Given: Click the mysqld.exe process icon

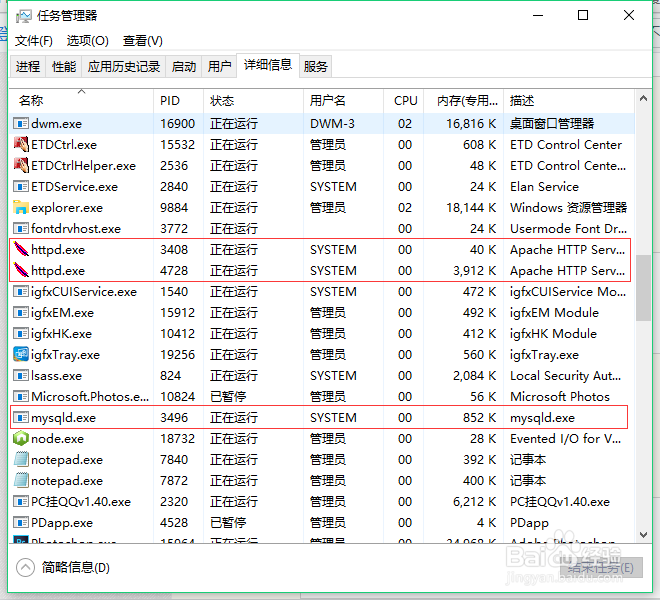Looking at the screenshot, I should pyautogui.click(x=21, y=417).
